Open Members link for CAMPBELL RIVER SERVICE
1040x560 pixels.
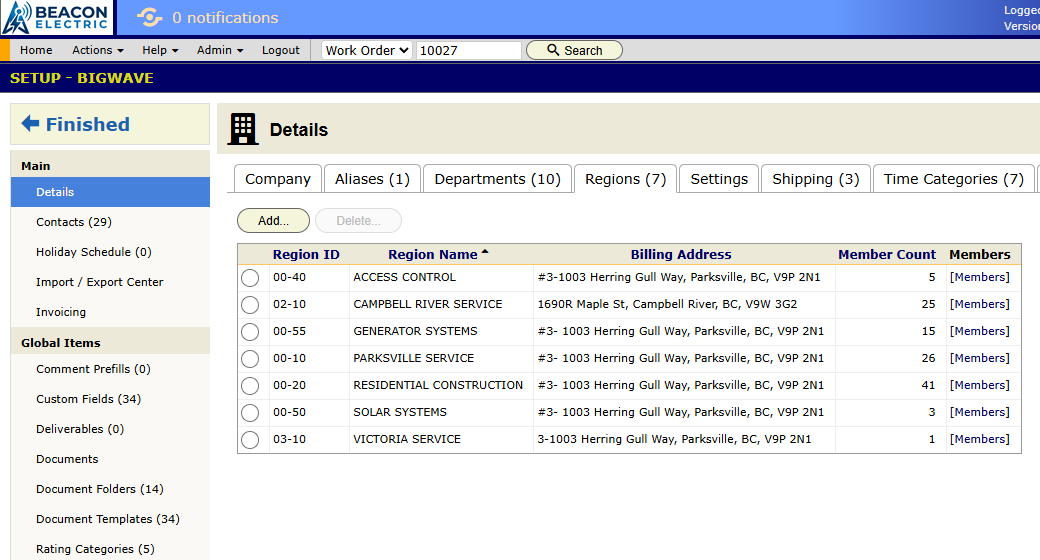[x=980, y=305]
